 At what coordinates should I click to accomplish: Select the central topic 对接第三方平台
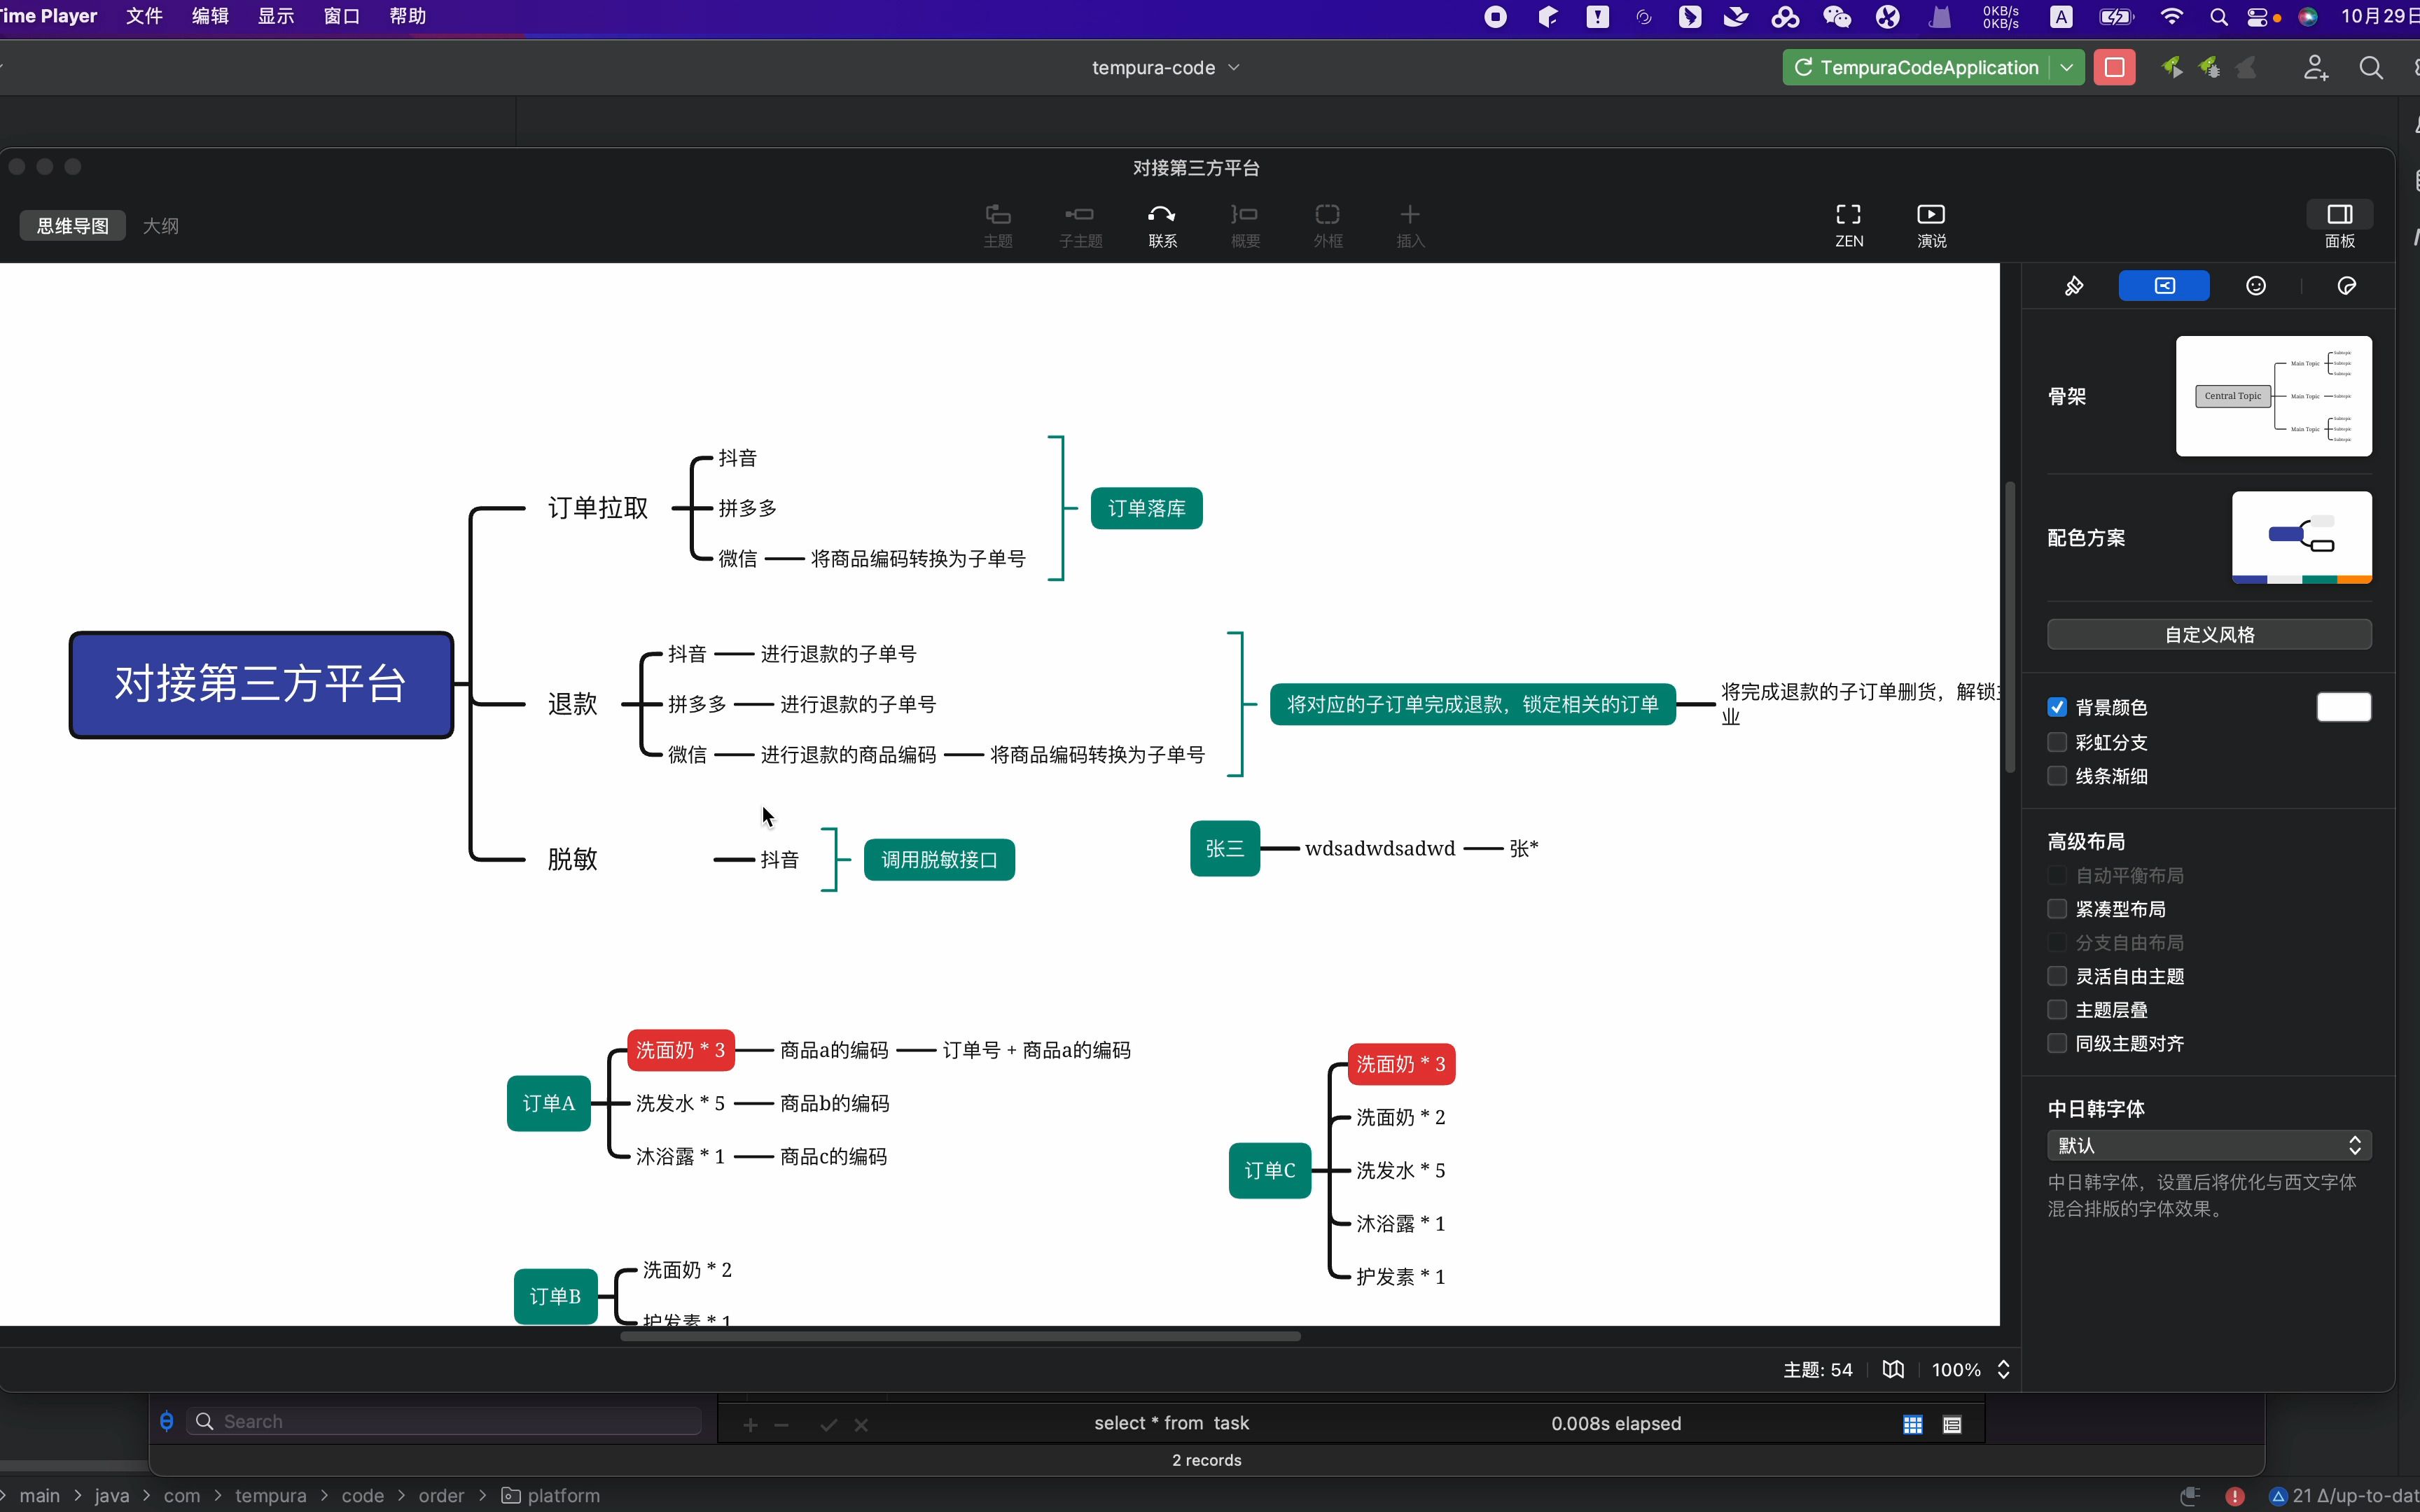[261, 684]
